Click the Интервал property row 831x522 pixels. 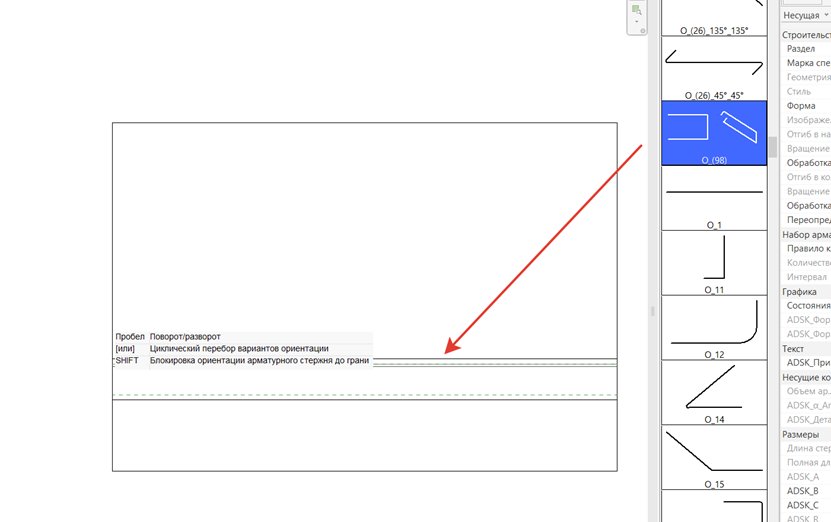pos(806,277)
